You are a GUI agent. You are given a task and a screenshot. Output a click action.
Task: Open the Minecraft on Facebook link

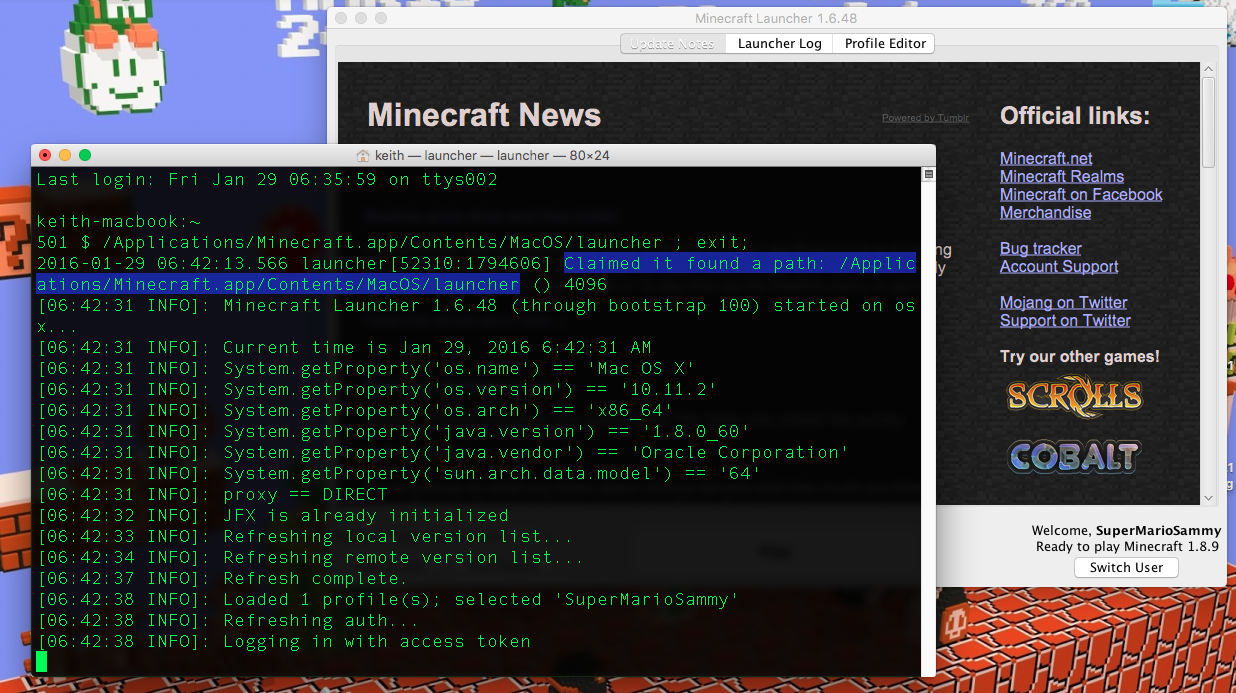point(1081,194)
